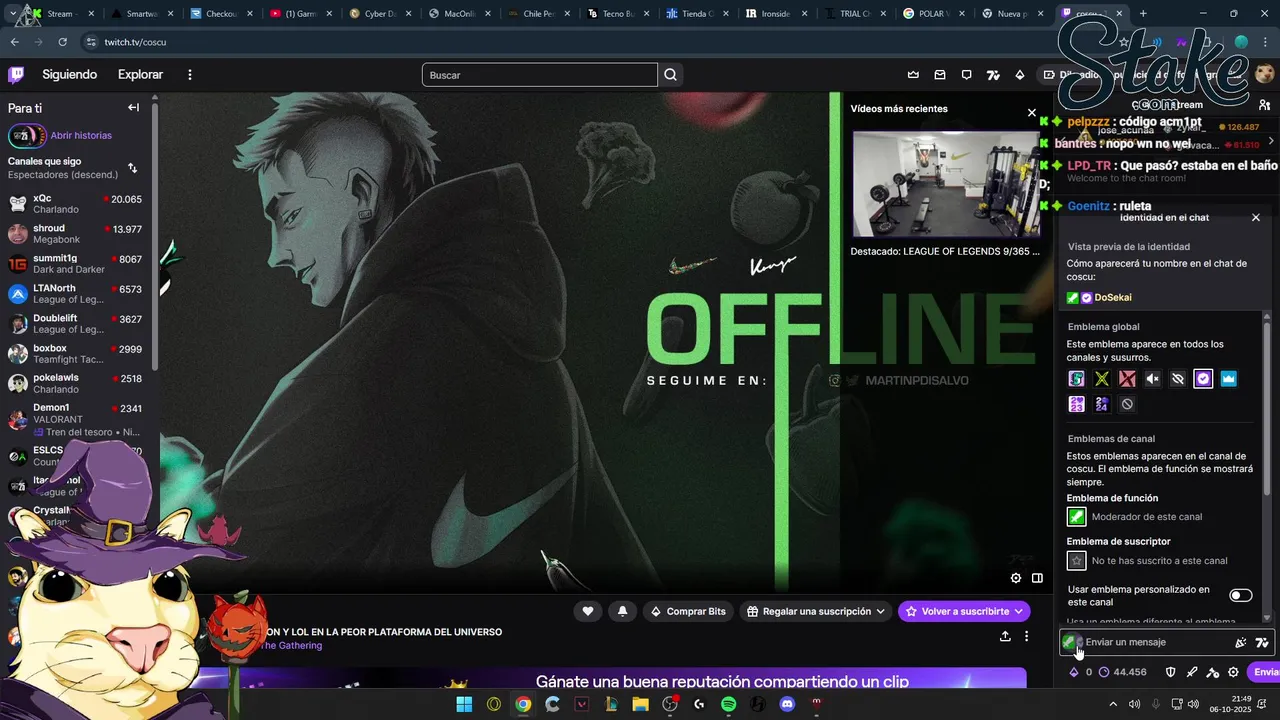Play the LEAGUE OF LEGENDS highlight thumbnail
Image resolution: width=1280 pixels, height=720 pixels.
(x=946, y=184)
